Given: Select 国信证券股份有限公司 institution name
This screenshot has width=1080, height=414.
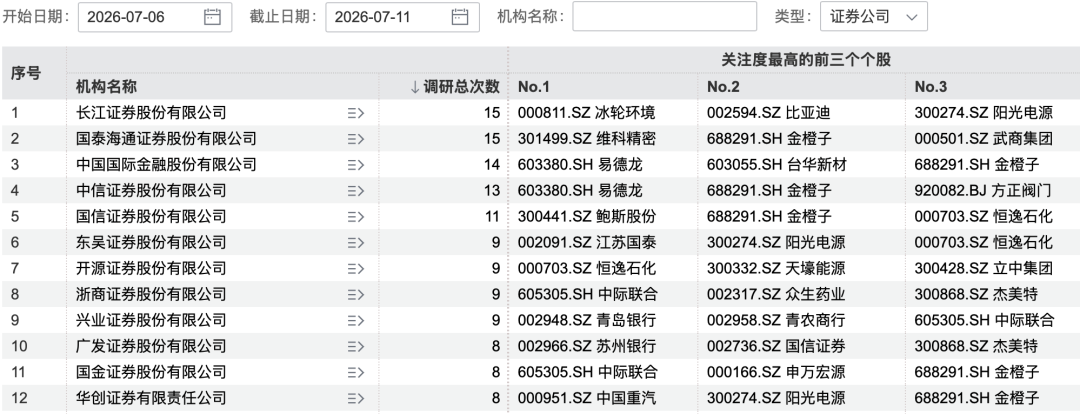Looking at the screenshot, I should (151, 216).
